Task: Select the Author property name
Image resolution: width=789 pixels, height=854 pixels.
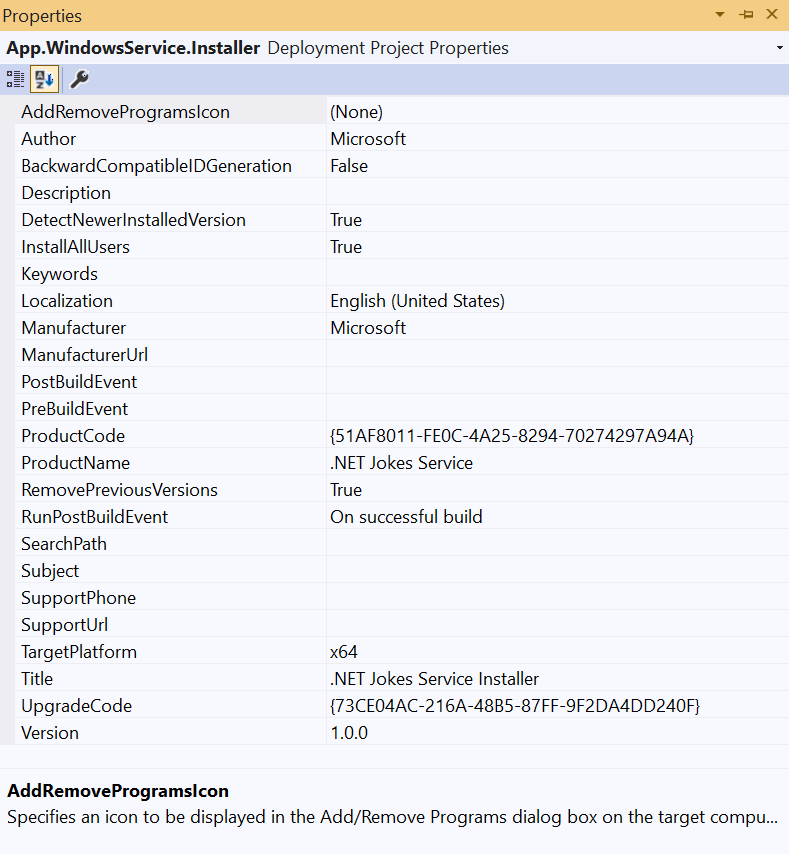Action: pyautogui.click(x=48, y=139)
